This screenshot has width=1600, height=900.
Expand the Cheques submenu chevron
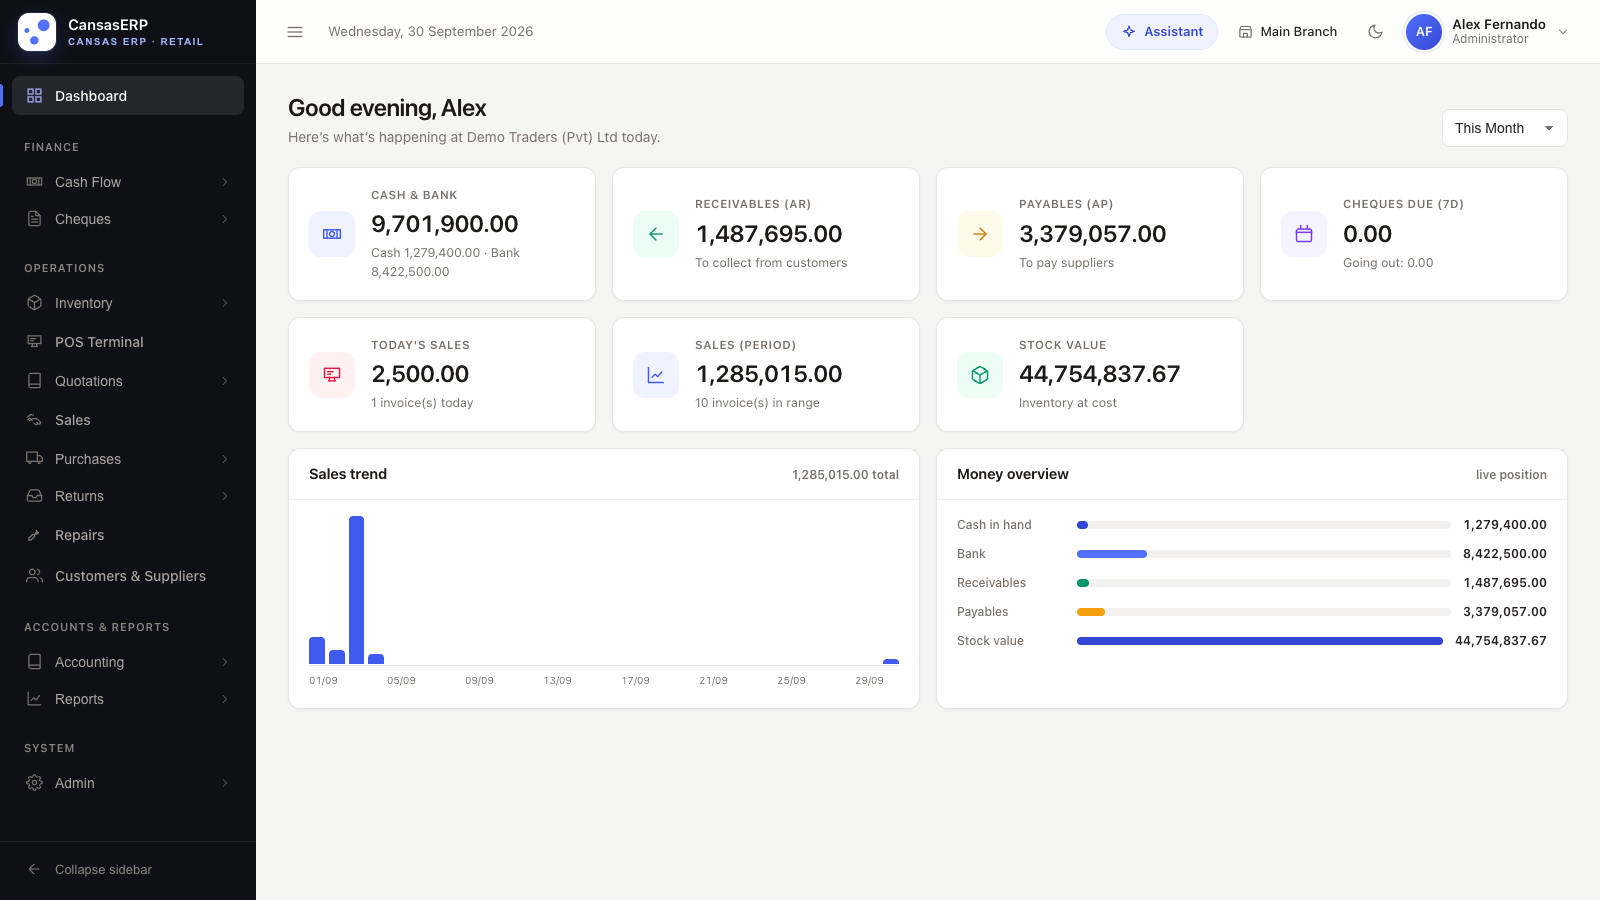tap(225, 219)
